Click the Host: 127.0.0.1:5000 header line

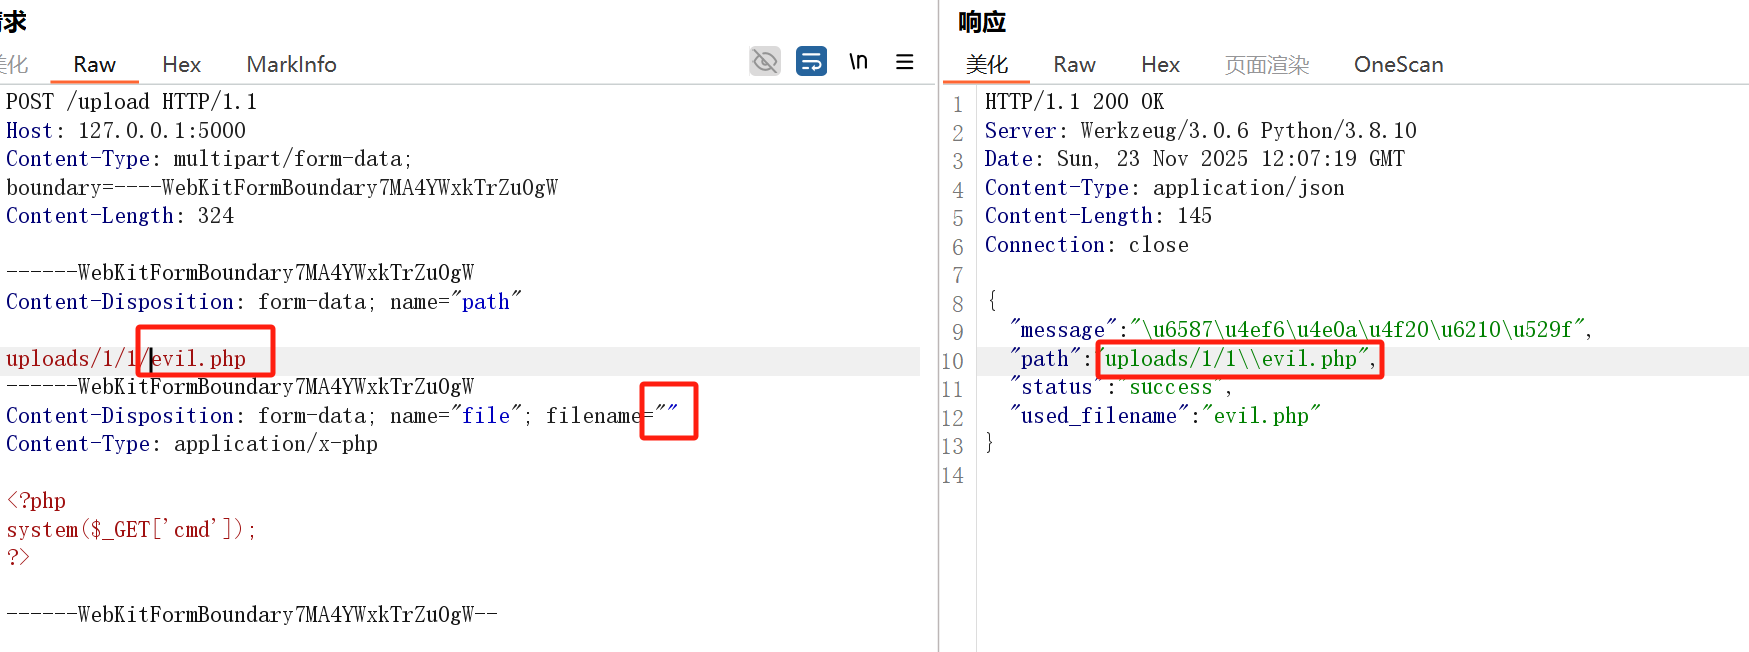(126, 131)
